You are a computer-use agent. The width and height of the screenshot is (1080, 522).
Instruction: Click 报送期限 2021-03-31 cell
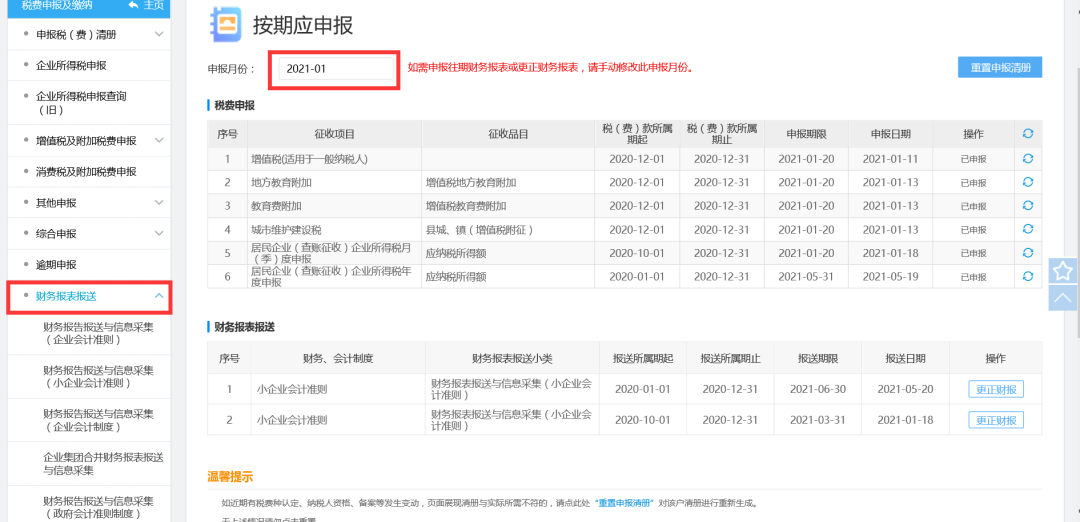tap(818, 419)
